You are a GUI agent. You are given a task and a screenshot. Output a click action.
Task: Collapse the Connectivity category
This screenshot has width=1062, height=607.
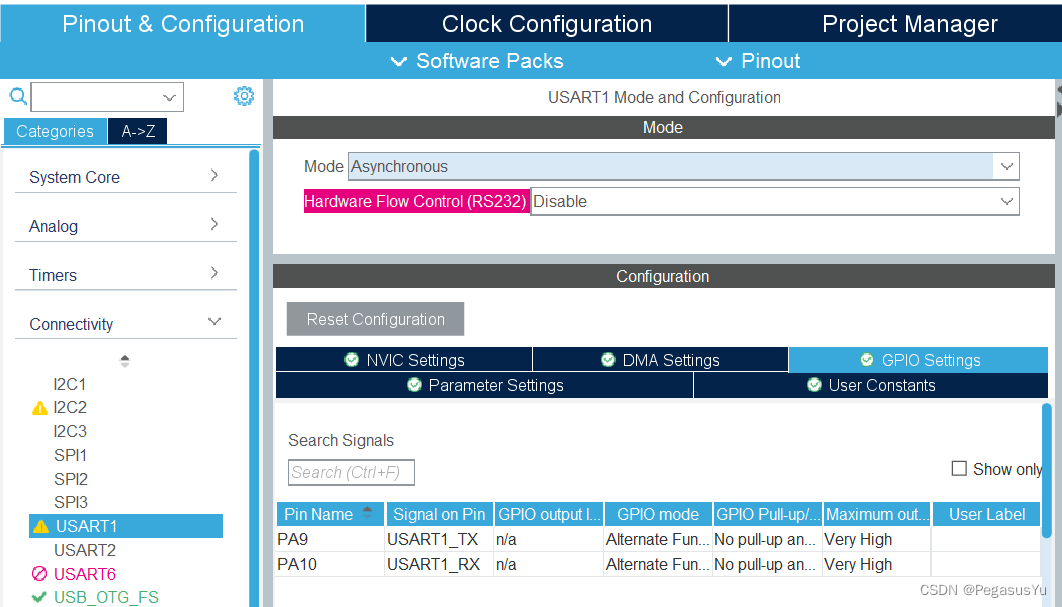click(x=125, y=323)
